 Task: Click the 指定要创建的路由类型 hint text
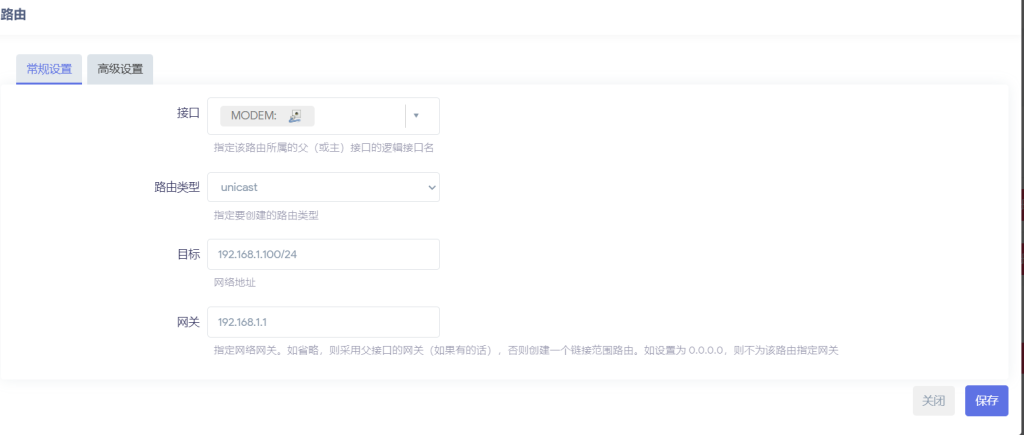266,215
